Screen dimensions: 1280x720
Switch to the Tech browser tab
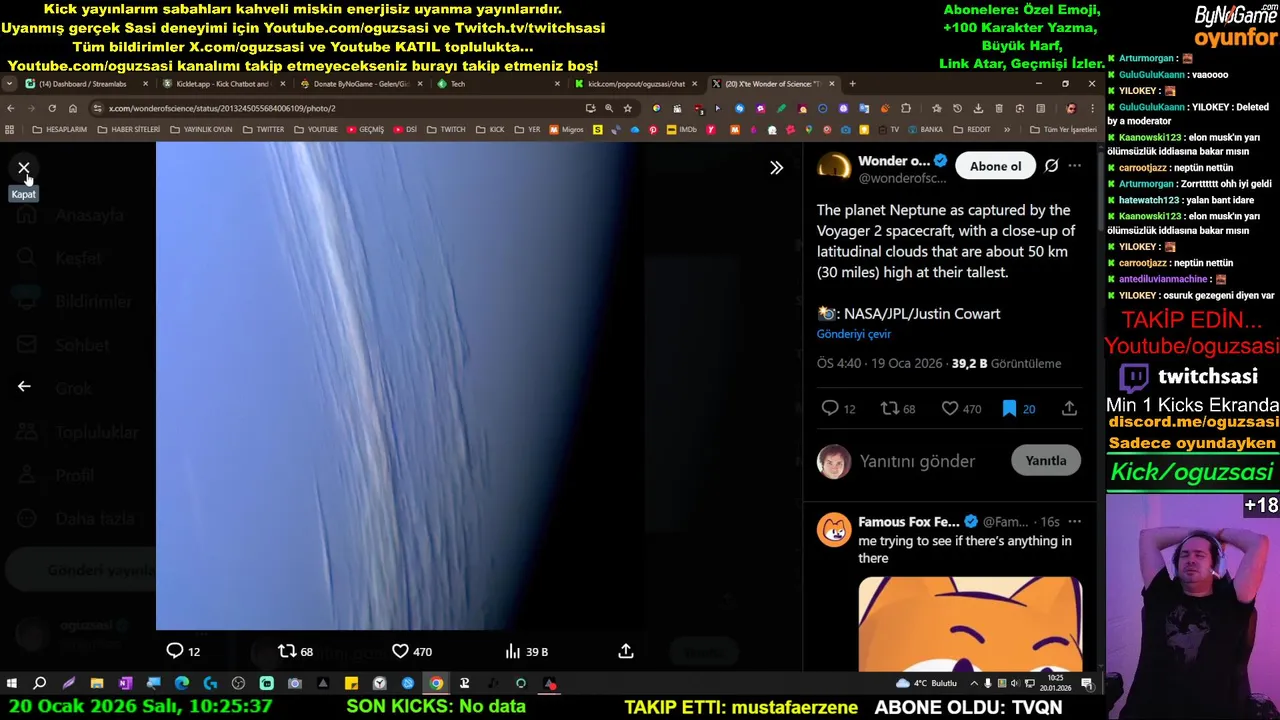tap(498, 84)
